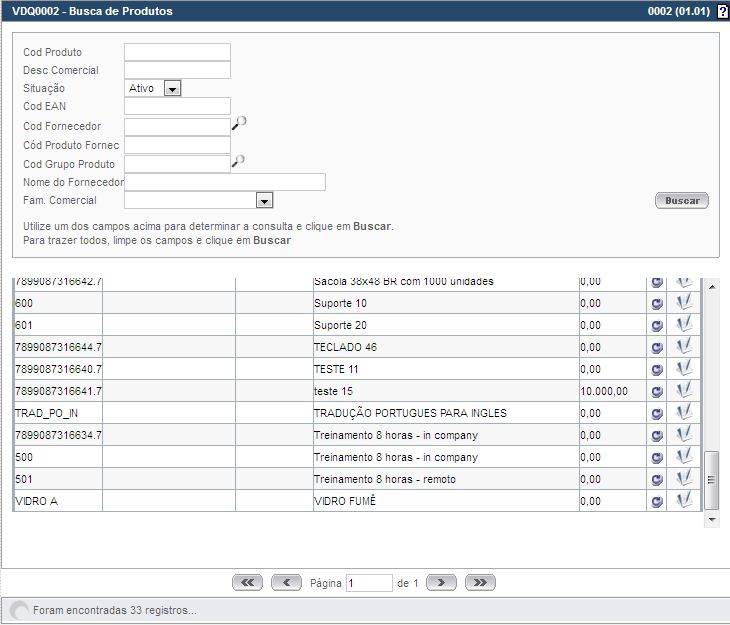Expand the Fam. Comercial dropdown
730x625 pixels.
(x=264, y=201)
